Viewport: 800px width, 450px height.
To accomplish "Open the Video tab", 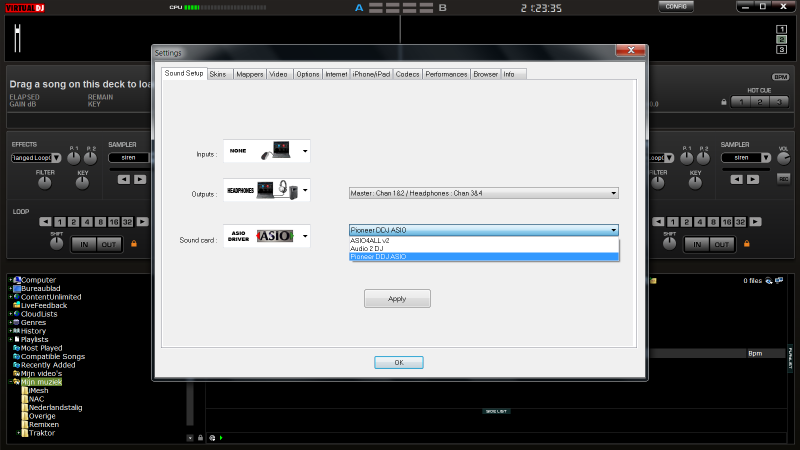I will [x=279, y=74].
